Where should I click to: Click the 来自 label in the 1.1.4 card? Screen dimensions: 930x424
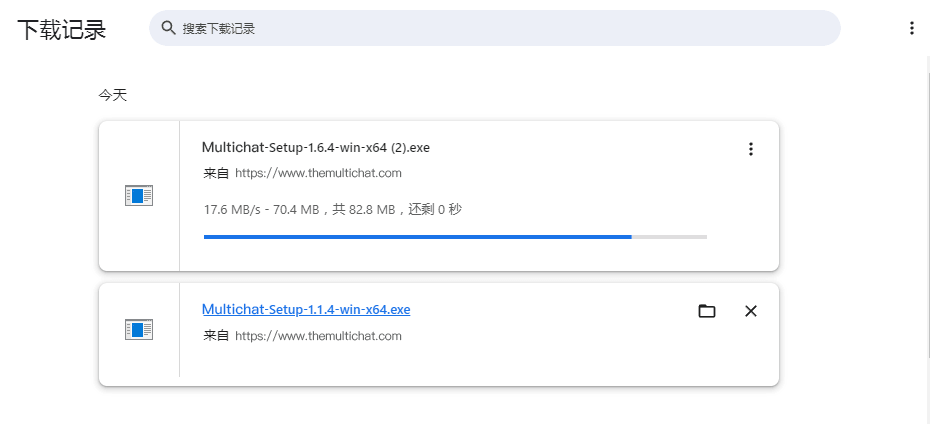click(x=216, y=336)
